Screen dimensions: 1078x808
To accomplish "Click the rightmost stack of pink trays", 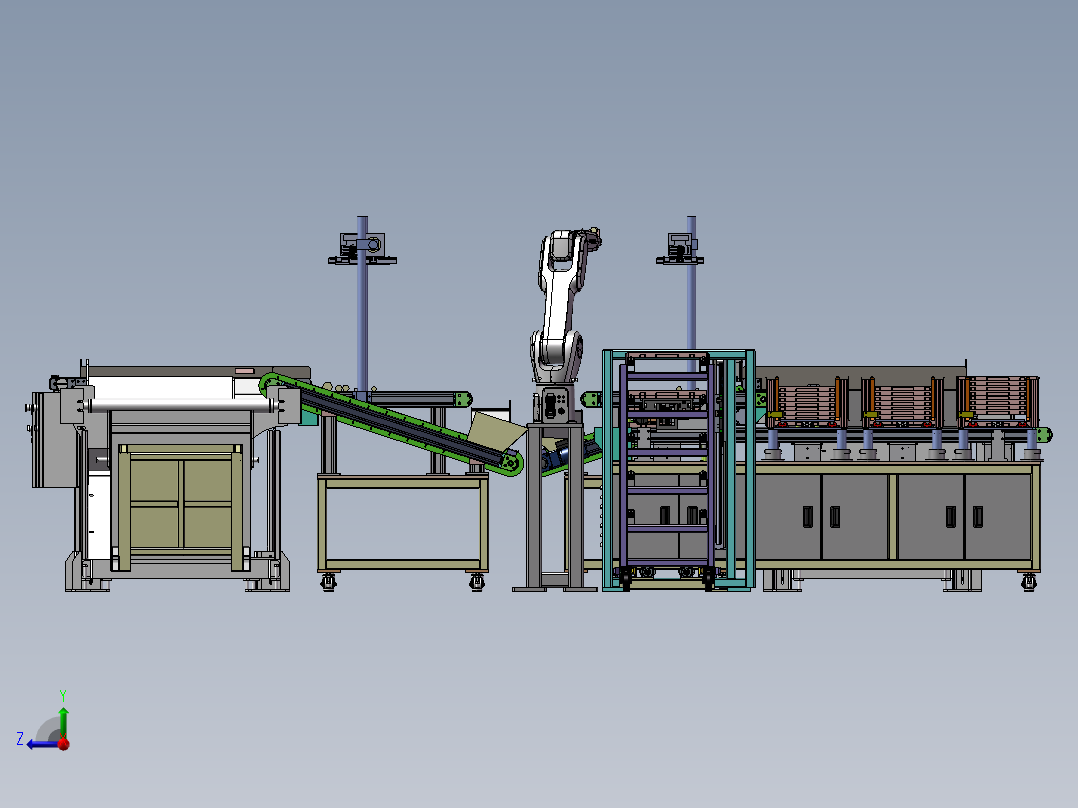I will [999, 401].
